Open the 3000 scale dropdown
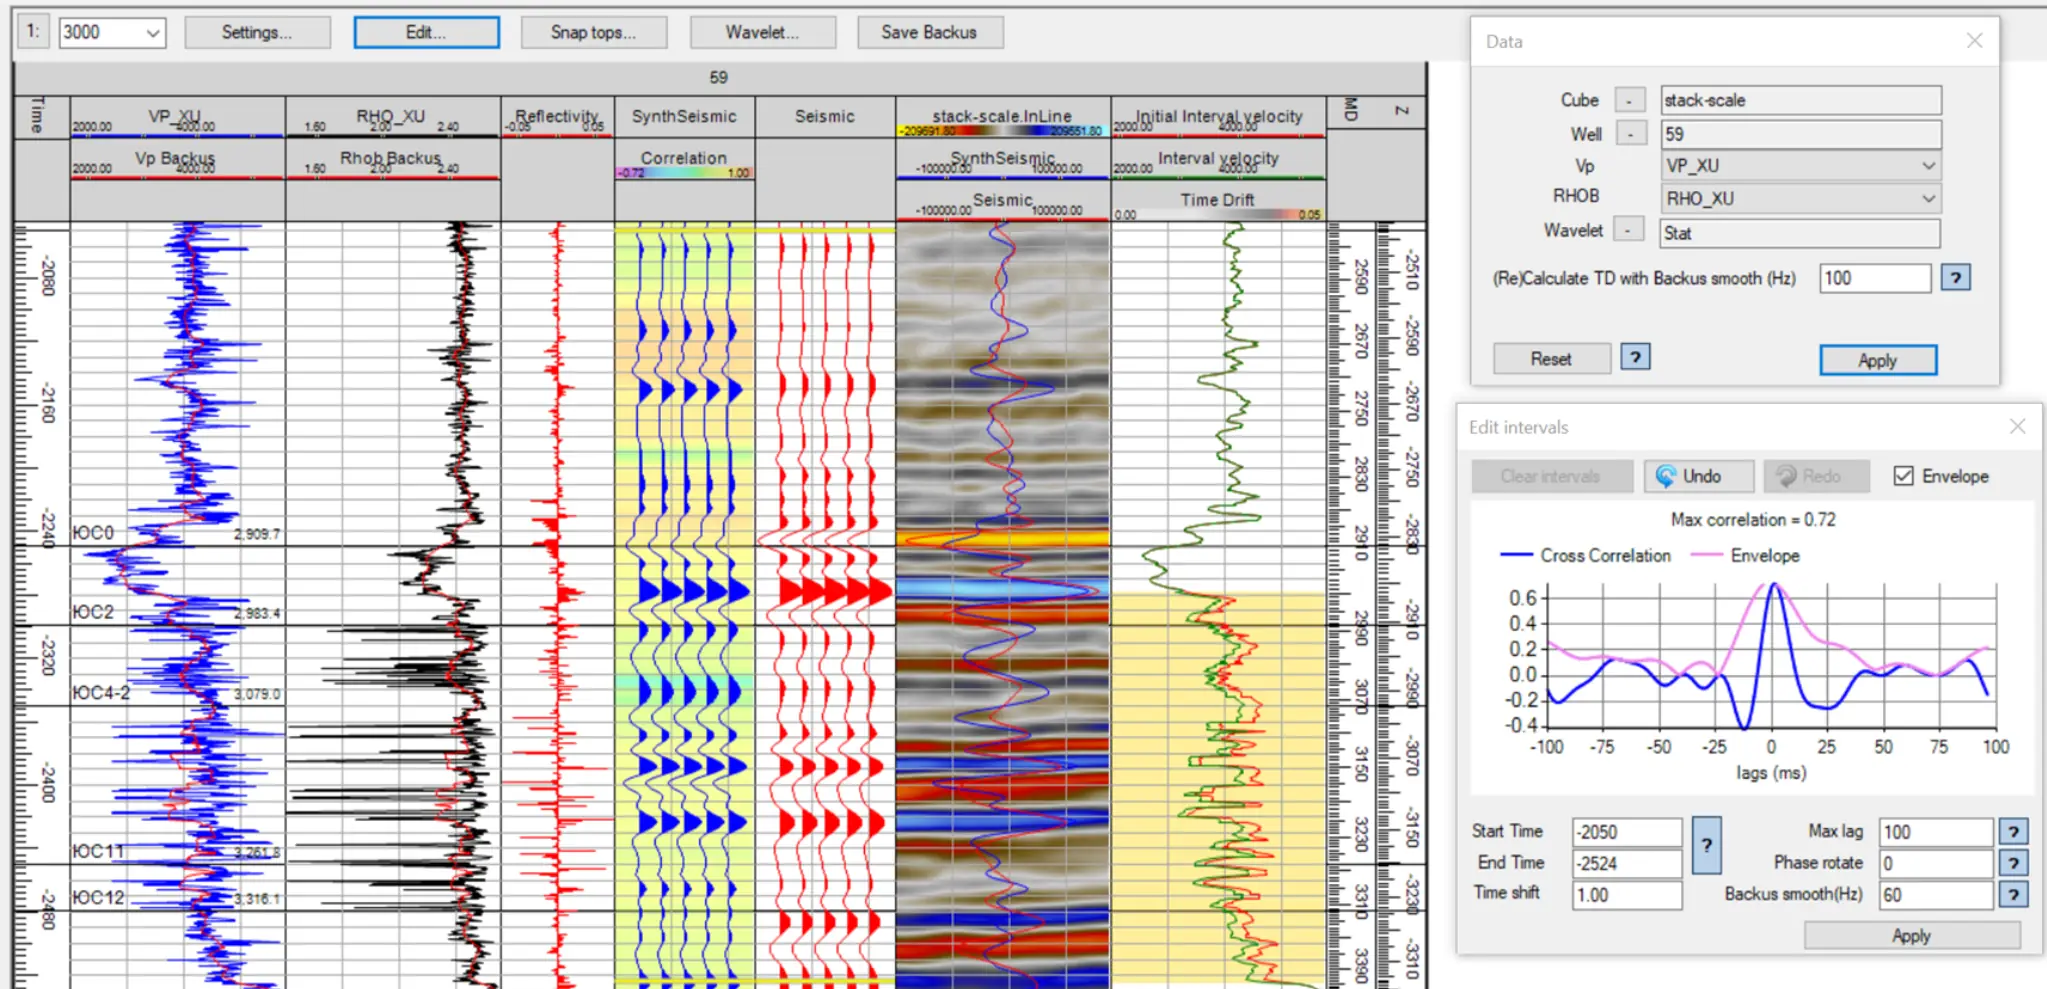 click(111, 32)
